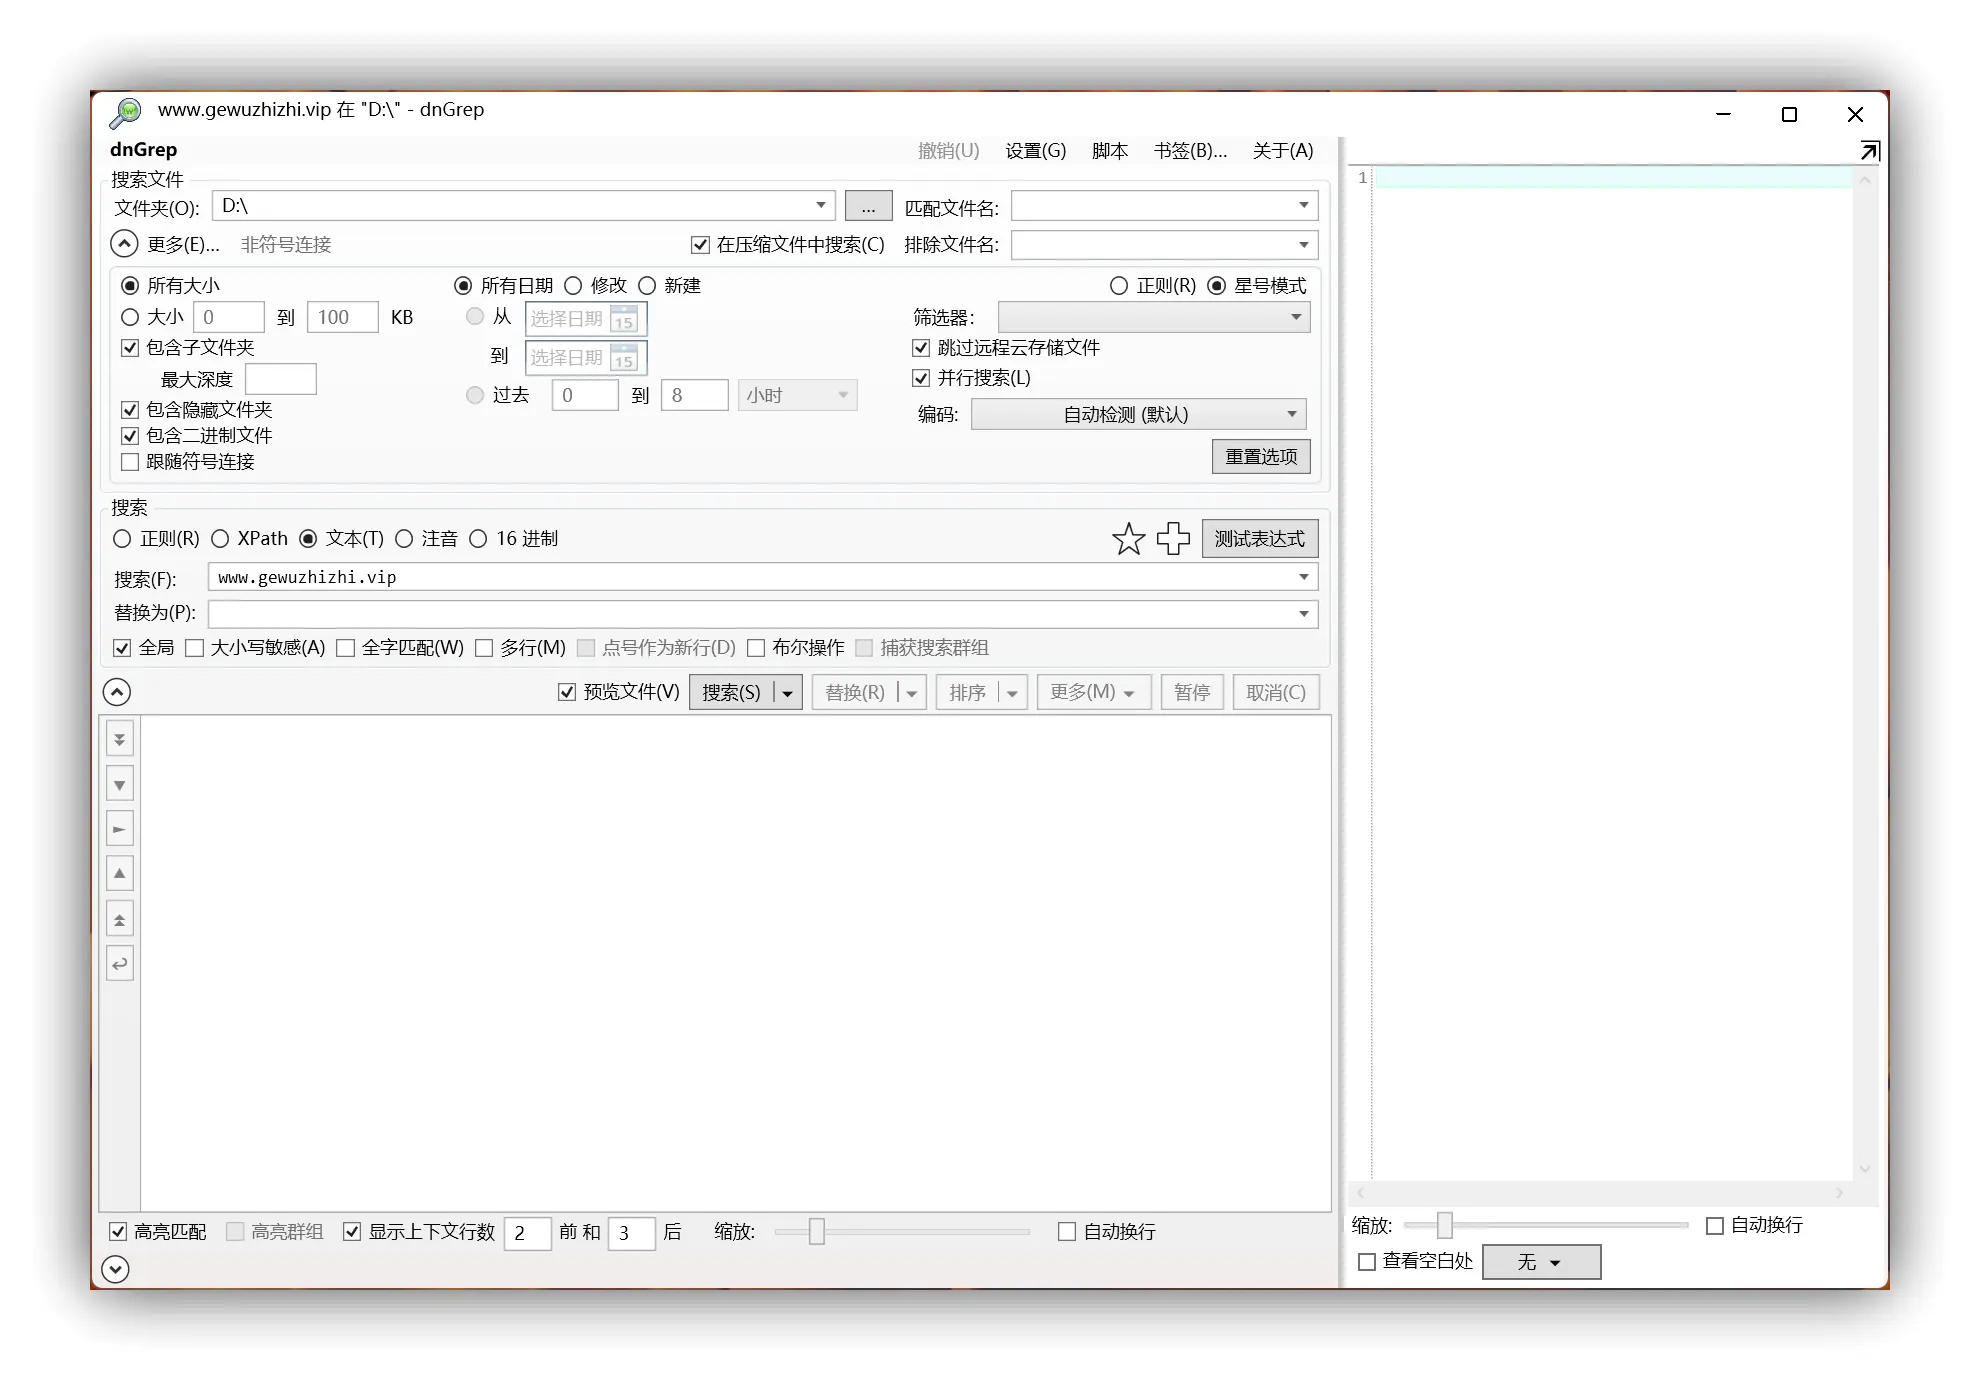Image resolution: width=1980 pixels, height=1380 pixels.
Task: Click the wrap return-arrow icon in sidebar
Action: pyautogui.click(x=120, y=964)
